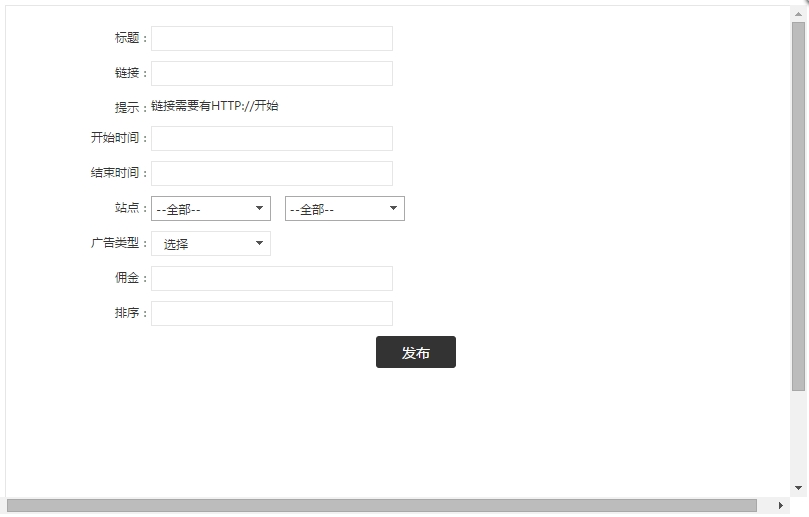Click the 开始时间 input field

(x=271, y=139)
